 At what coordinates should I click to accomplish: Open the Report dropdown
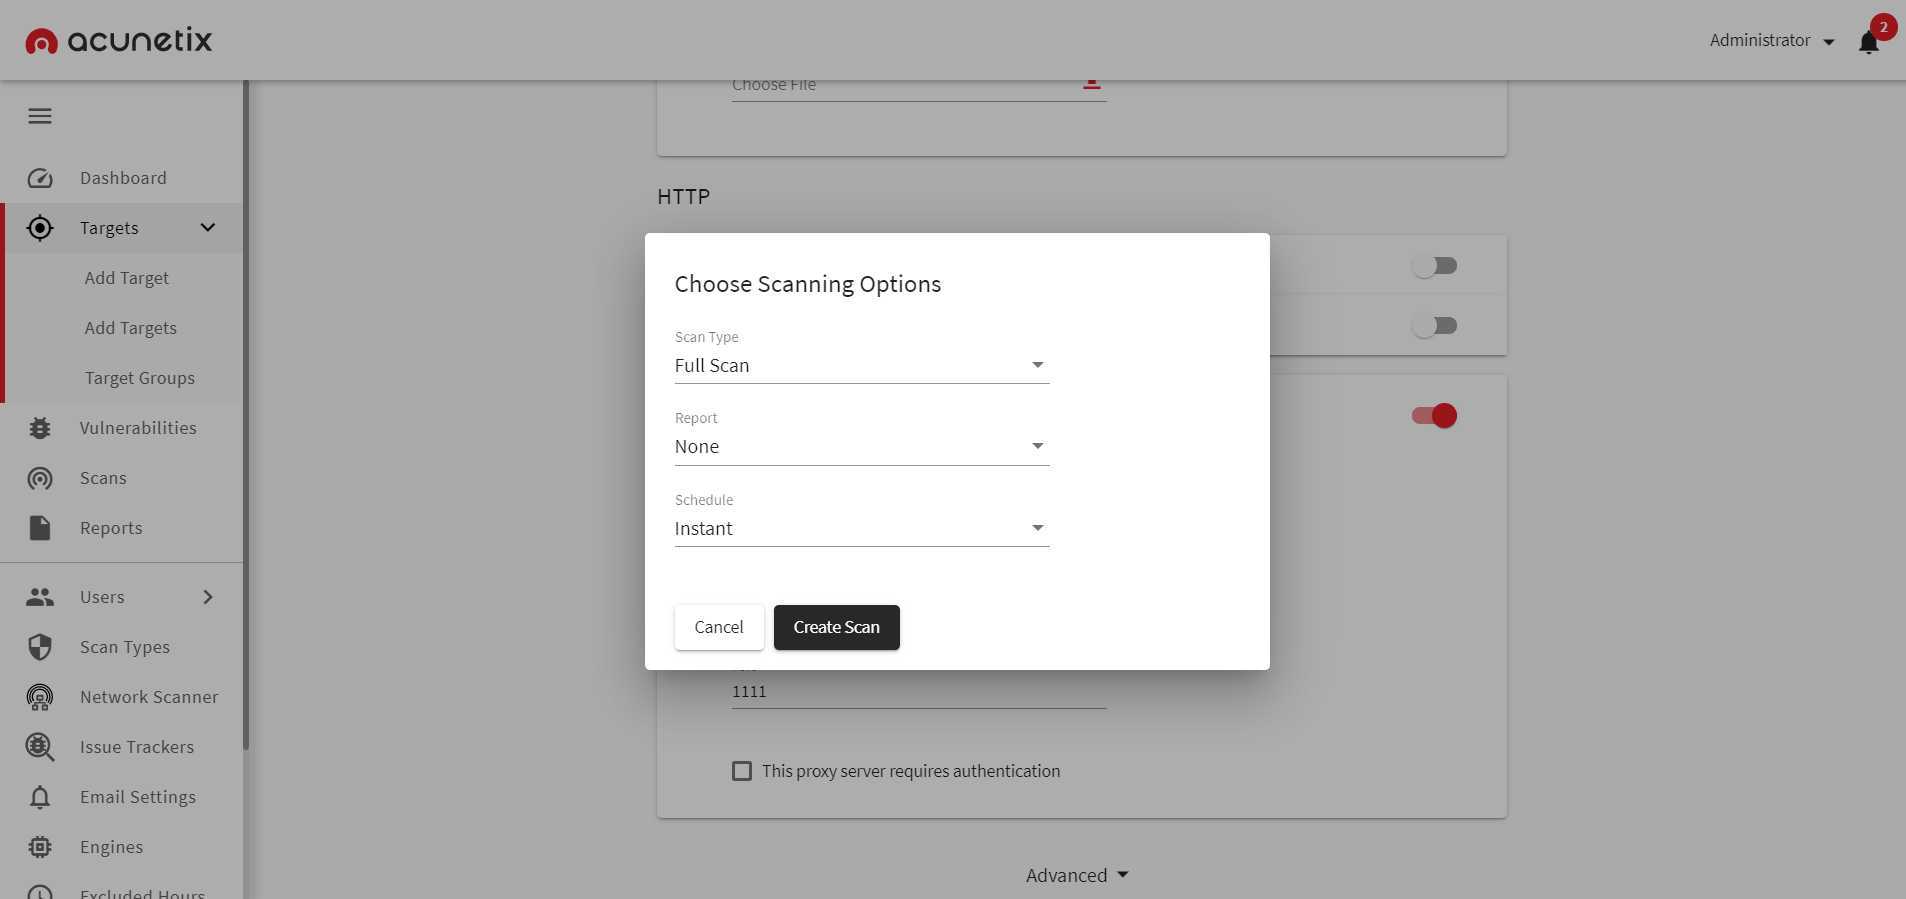862,446
